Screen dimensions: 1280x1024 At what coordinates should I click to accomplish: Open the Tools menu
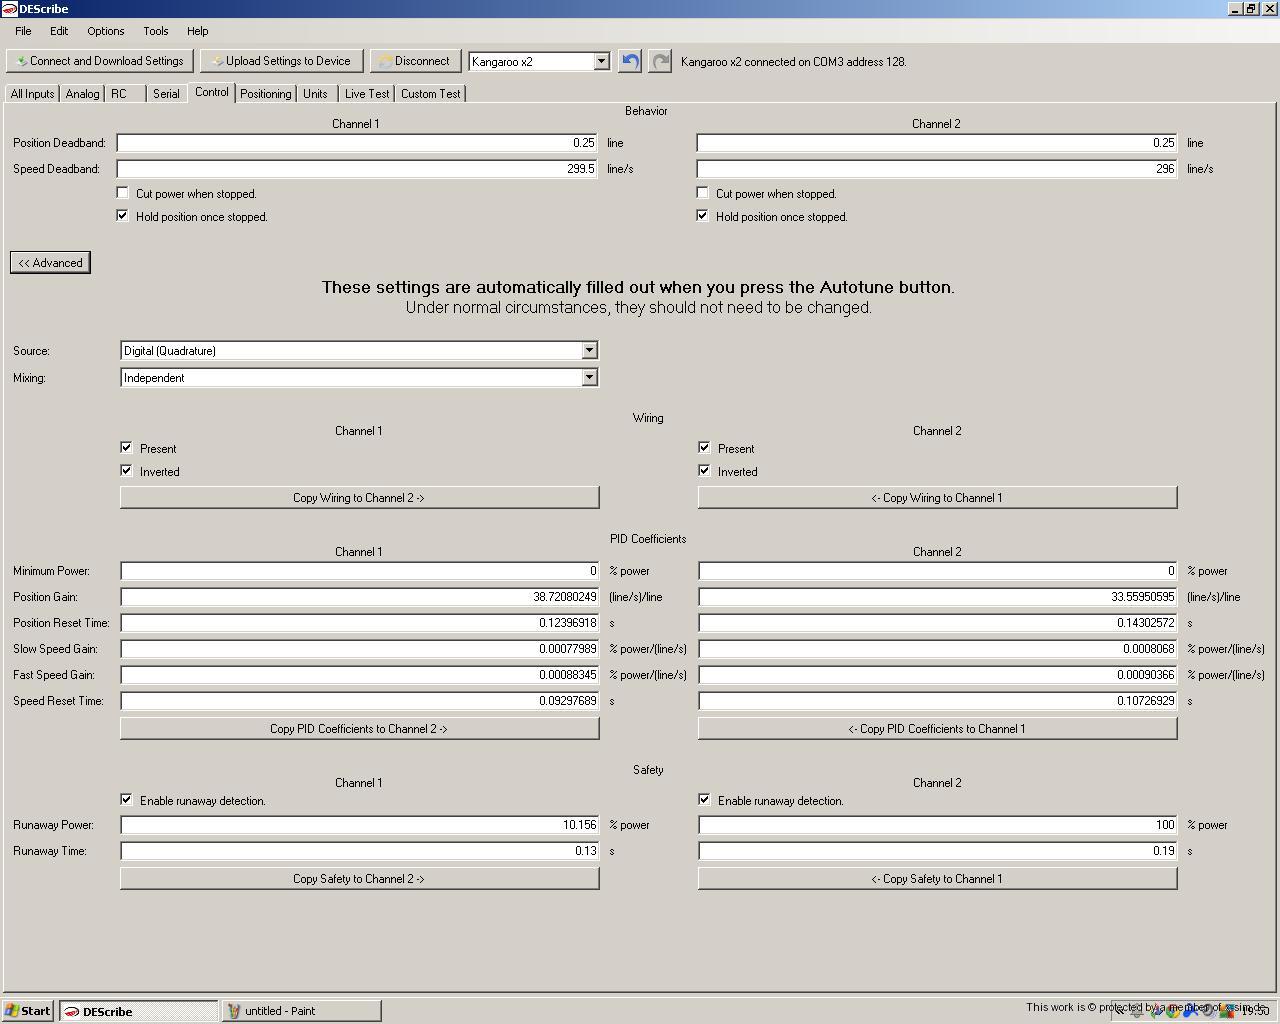point(155,31)
